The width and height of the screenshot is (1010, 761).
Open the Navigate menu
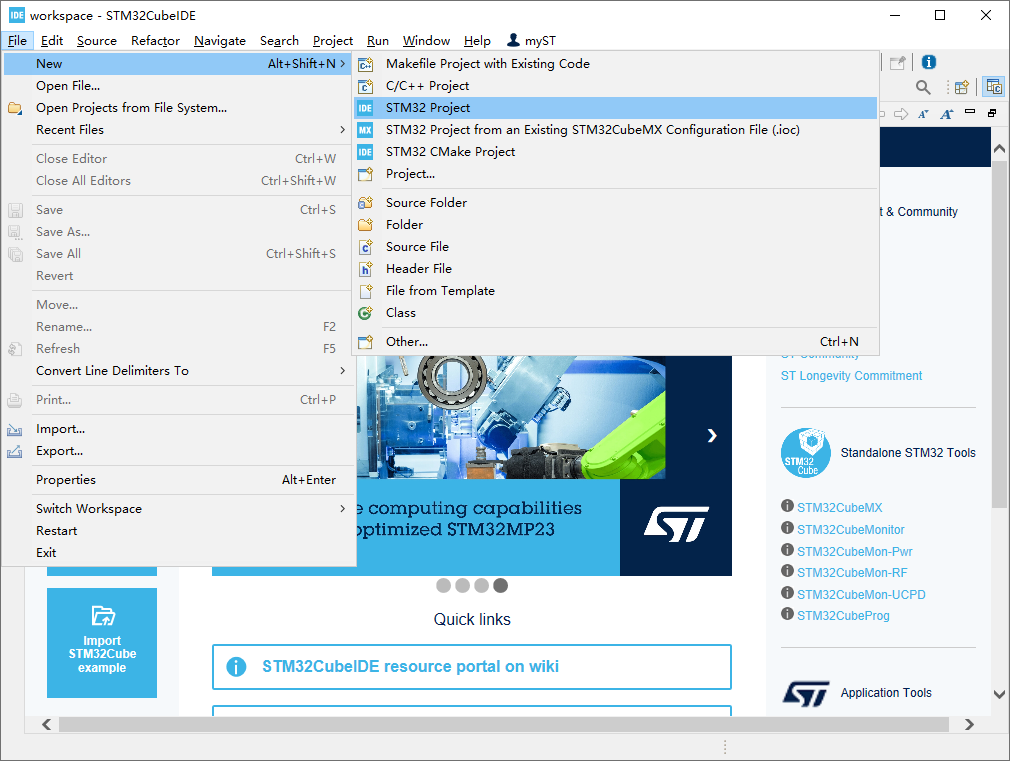tap(220, 41)
